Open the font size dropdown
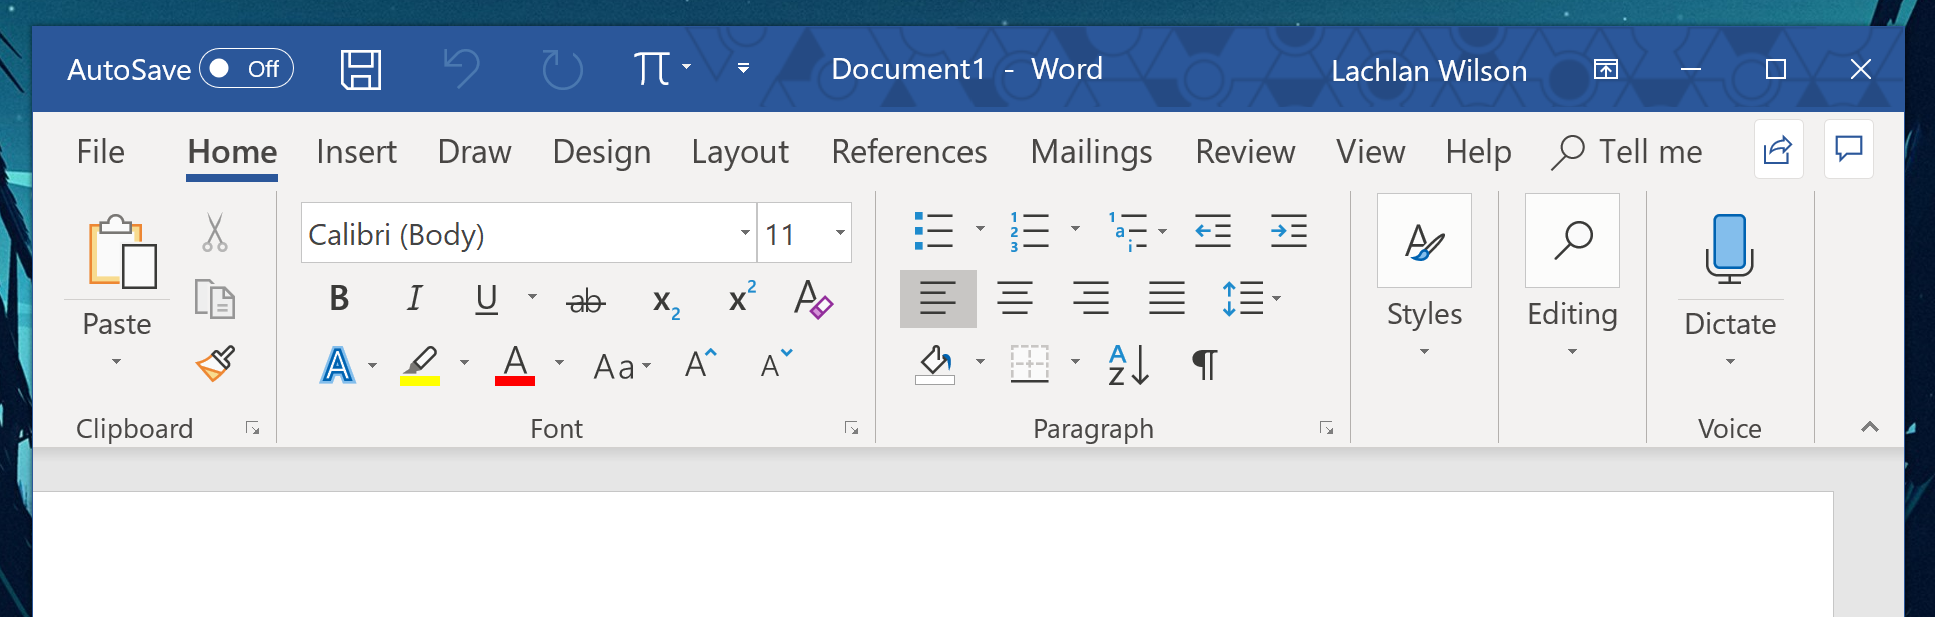The width and height of the screenshot is (1935, 617). tap(840, 233)
